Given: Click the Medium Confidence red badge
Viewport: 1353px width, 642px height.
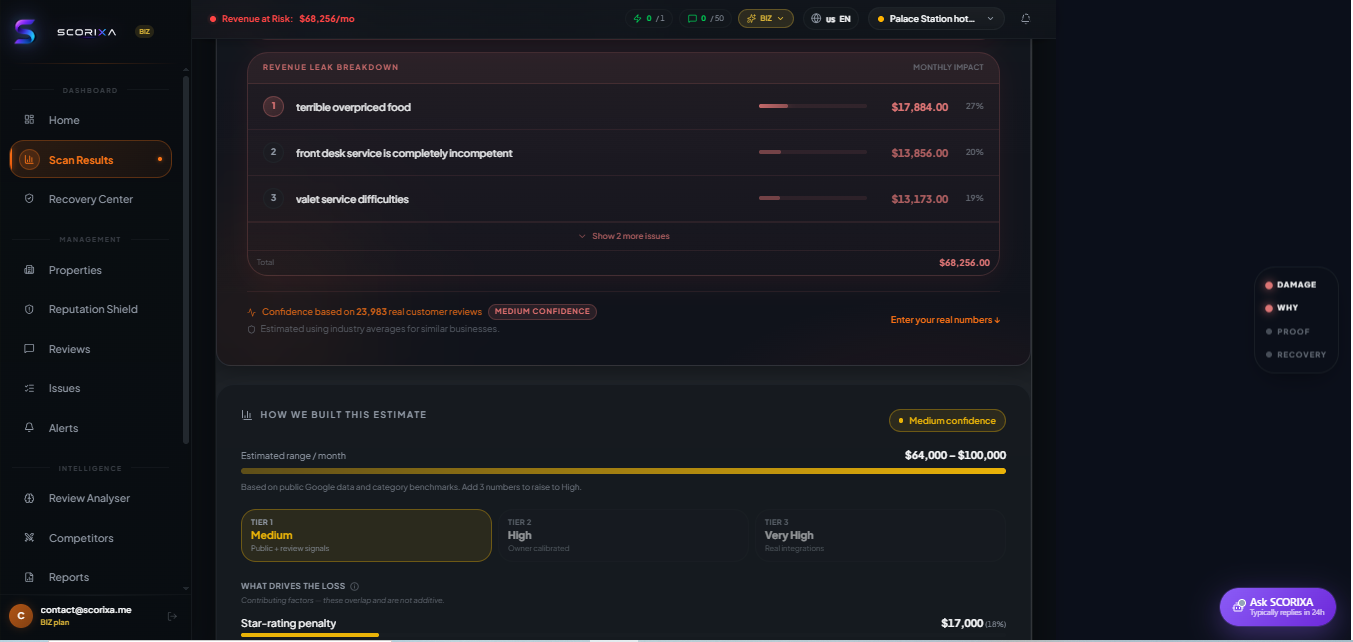Looking at the screenshot, I should [542, 312].
